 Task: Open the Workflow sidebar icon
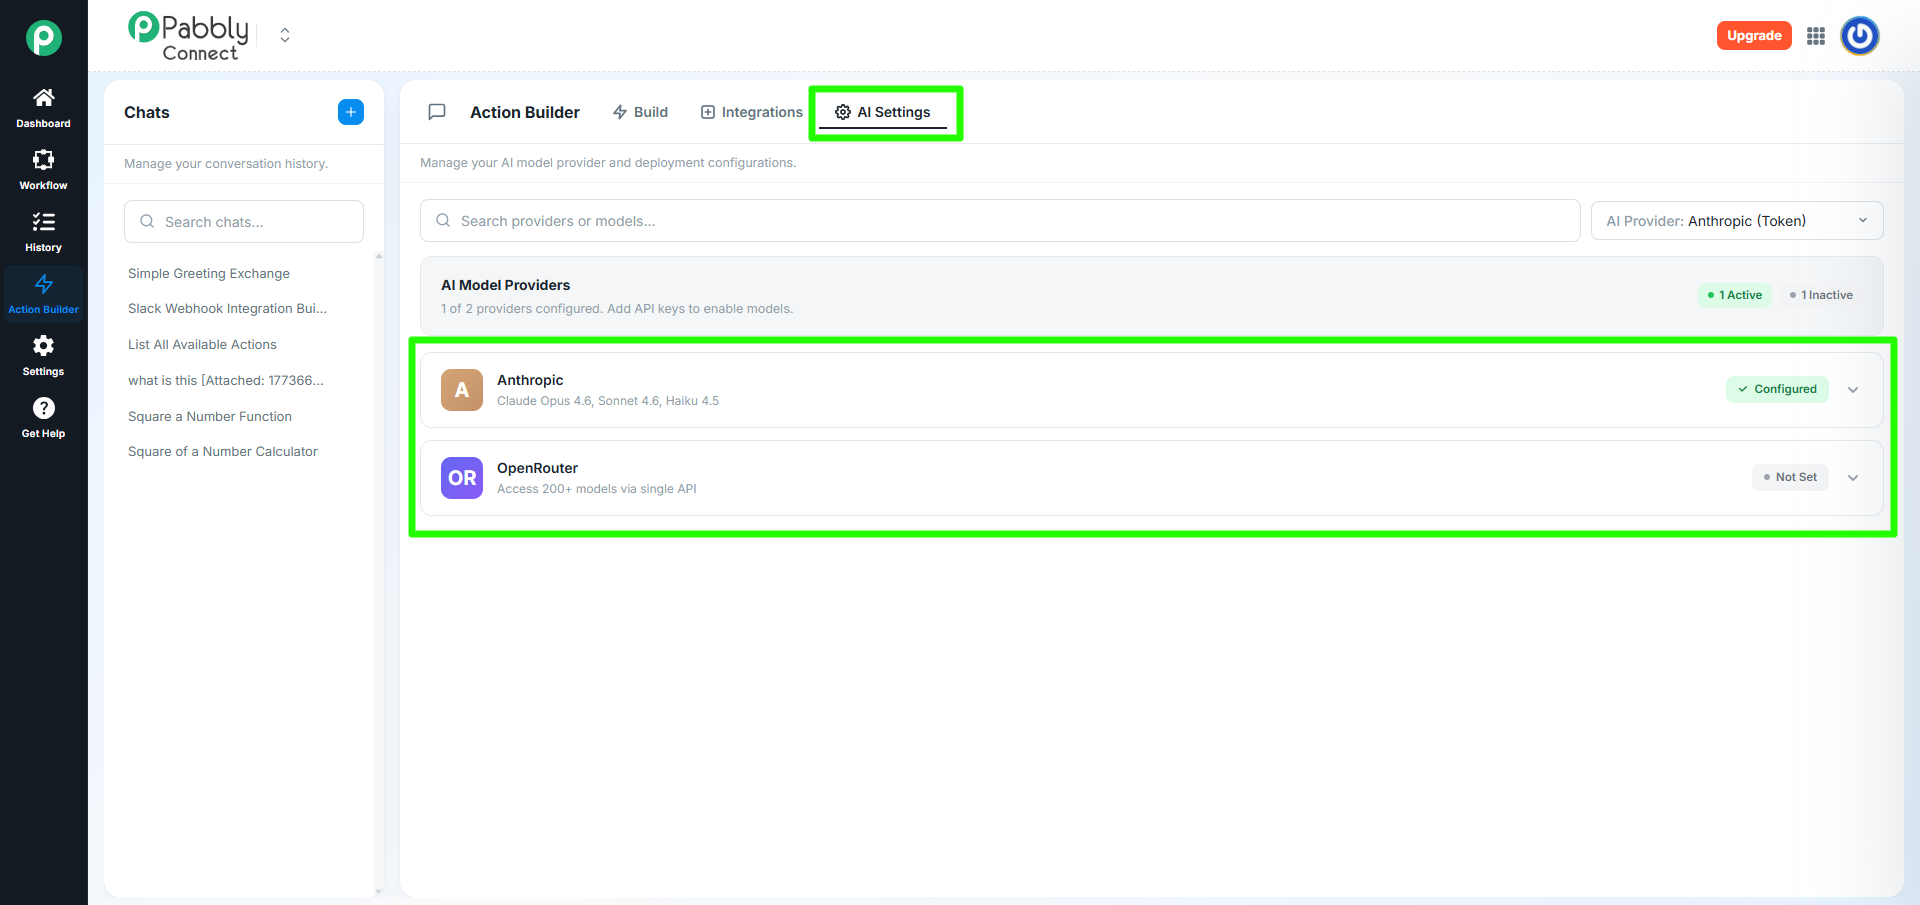point(43,160)
